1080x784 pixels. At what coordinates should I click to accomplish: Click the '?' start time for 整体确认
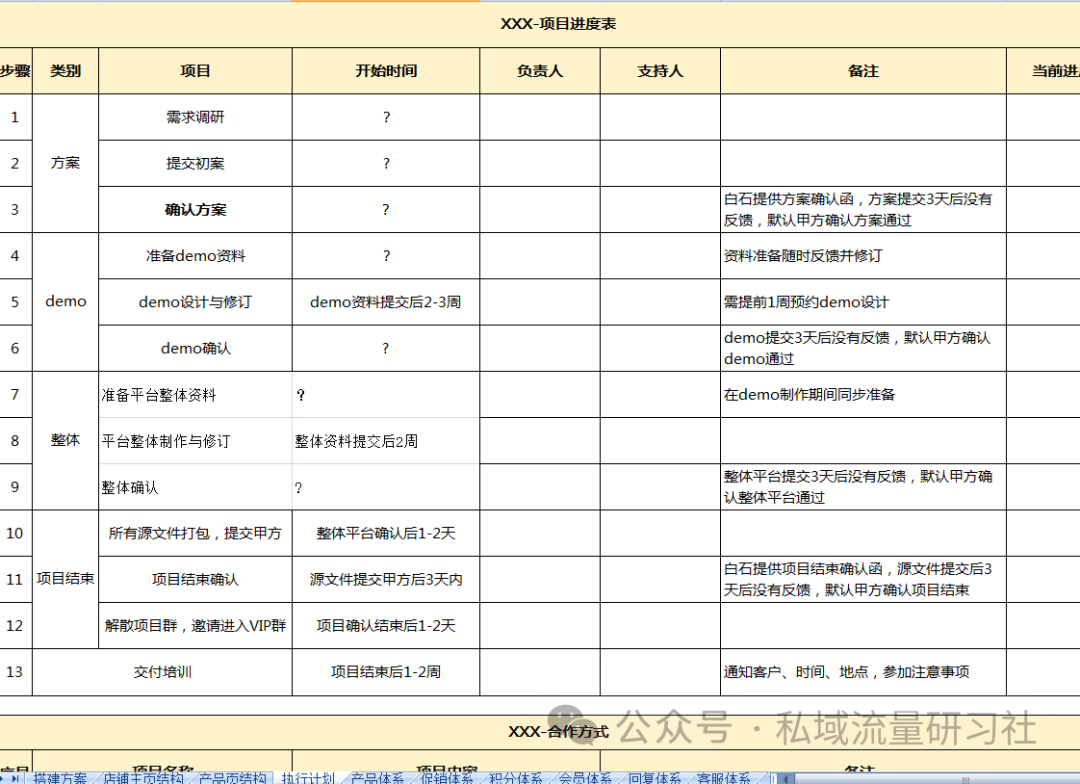(386, 487)
